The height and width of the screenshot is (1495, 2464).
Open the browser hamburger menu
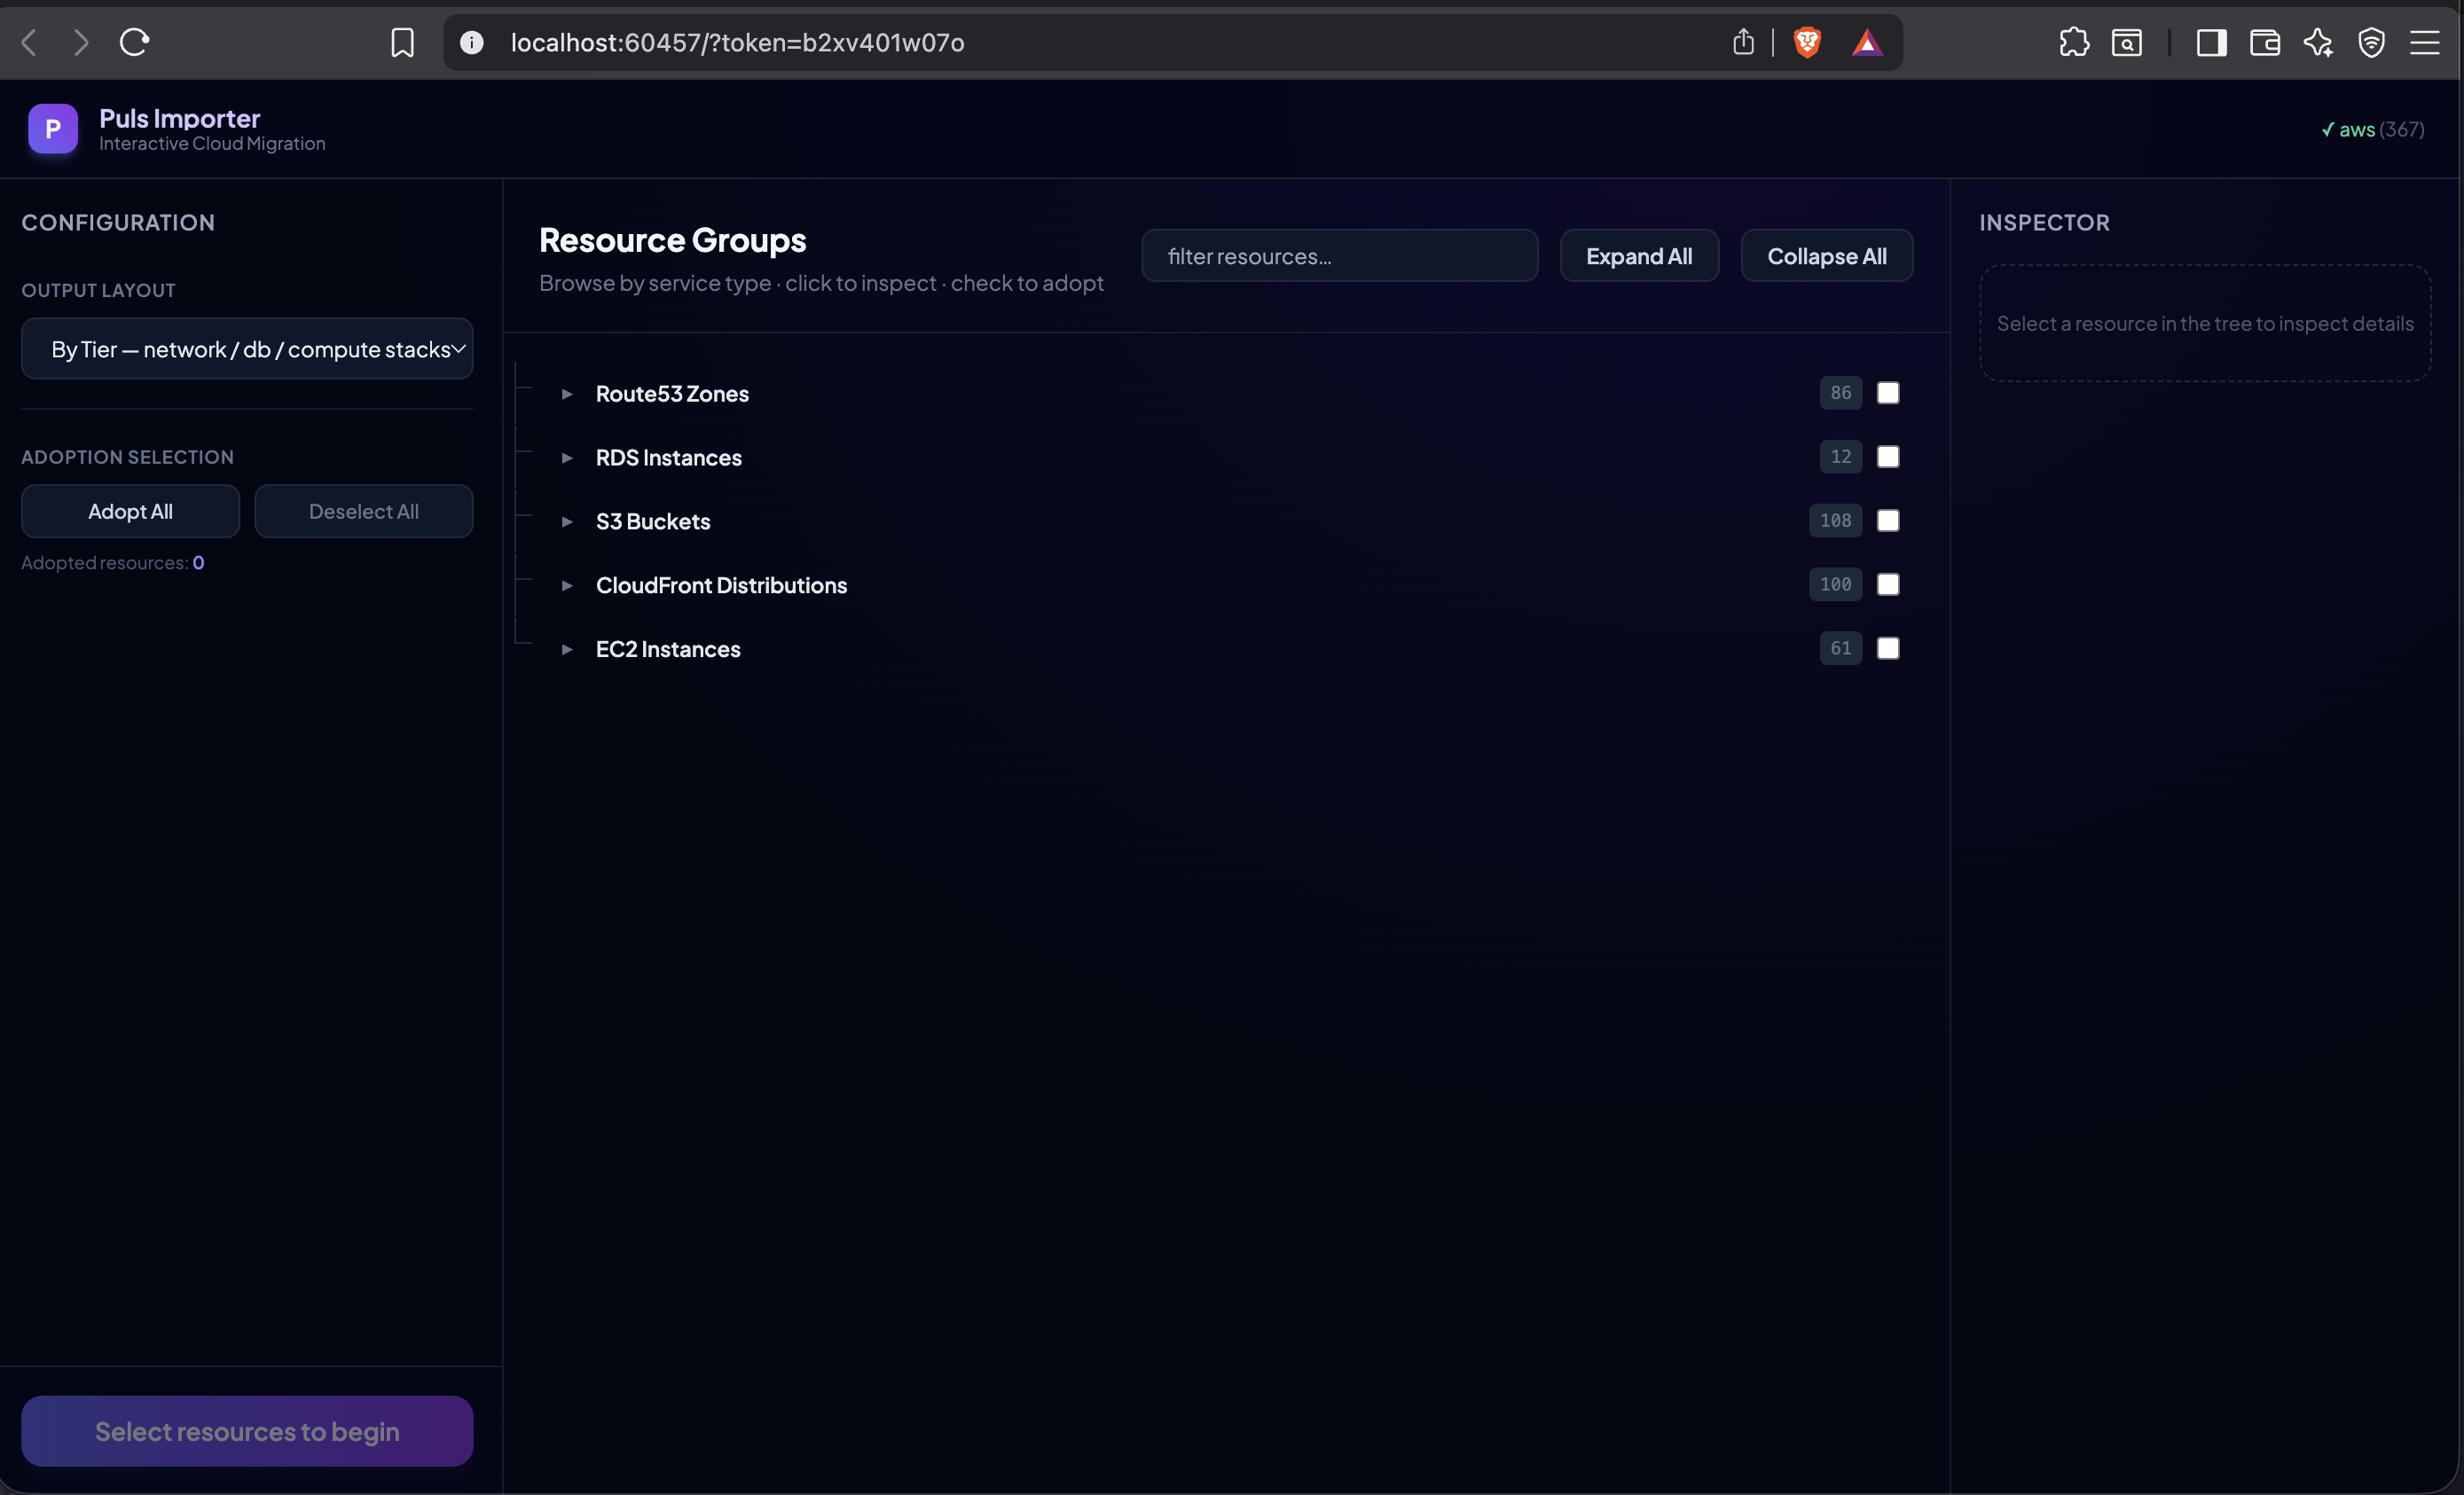(x=2424, y=42)
